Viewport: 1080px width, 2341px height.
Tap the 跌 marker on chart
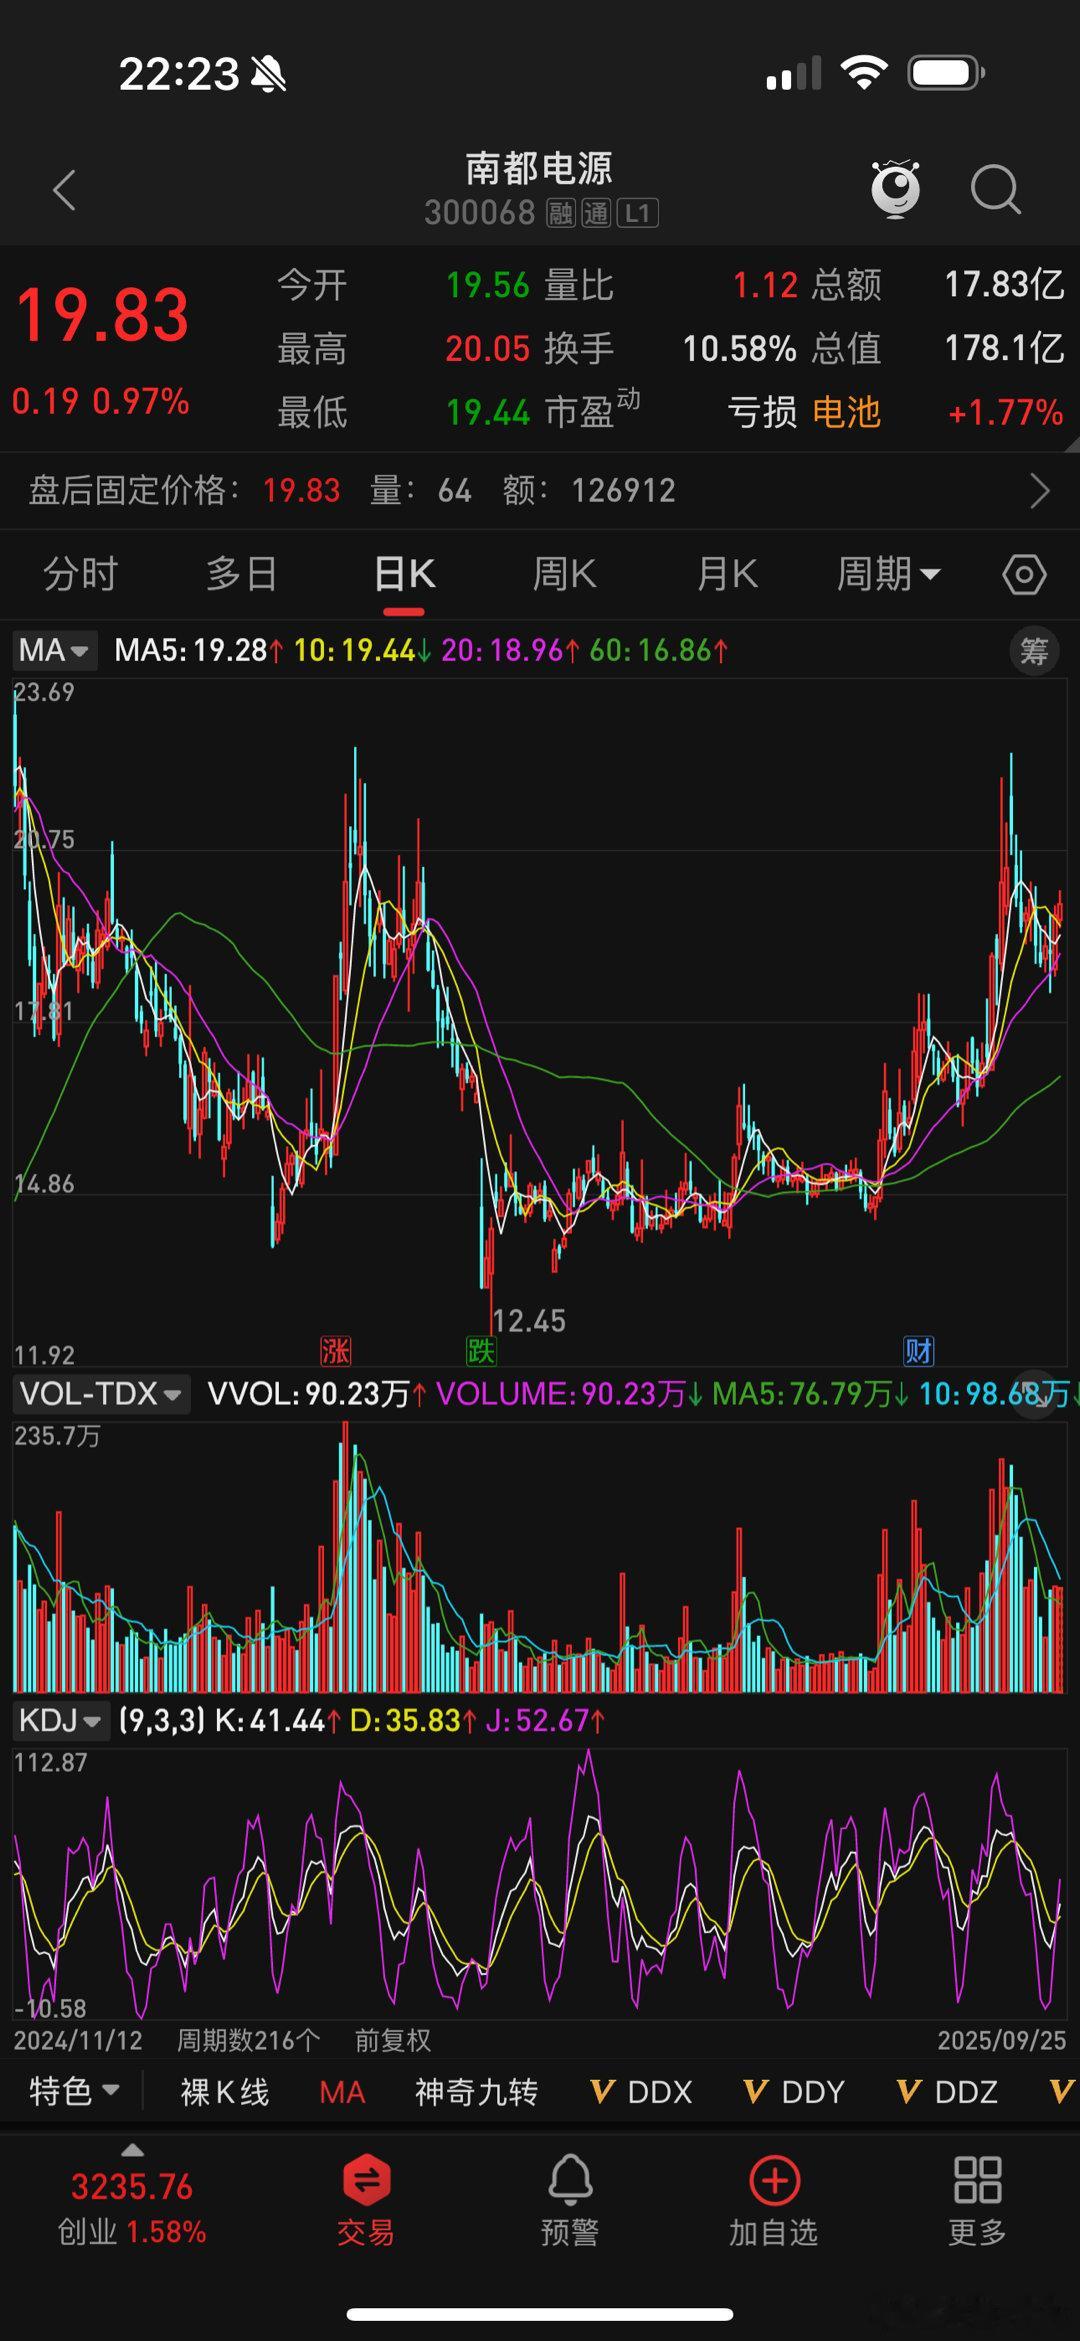point(481,1351)
